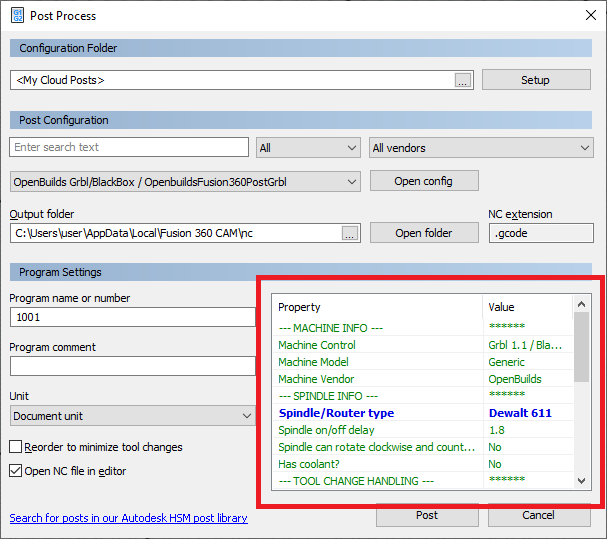This screenshot has width=607, height=539.
Task: Enable Reorder to minimize tool changes
Action: 16,447
